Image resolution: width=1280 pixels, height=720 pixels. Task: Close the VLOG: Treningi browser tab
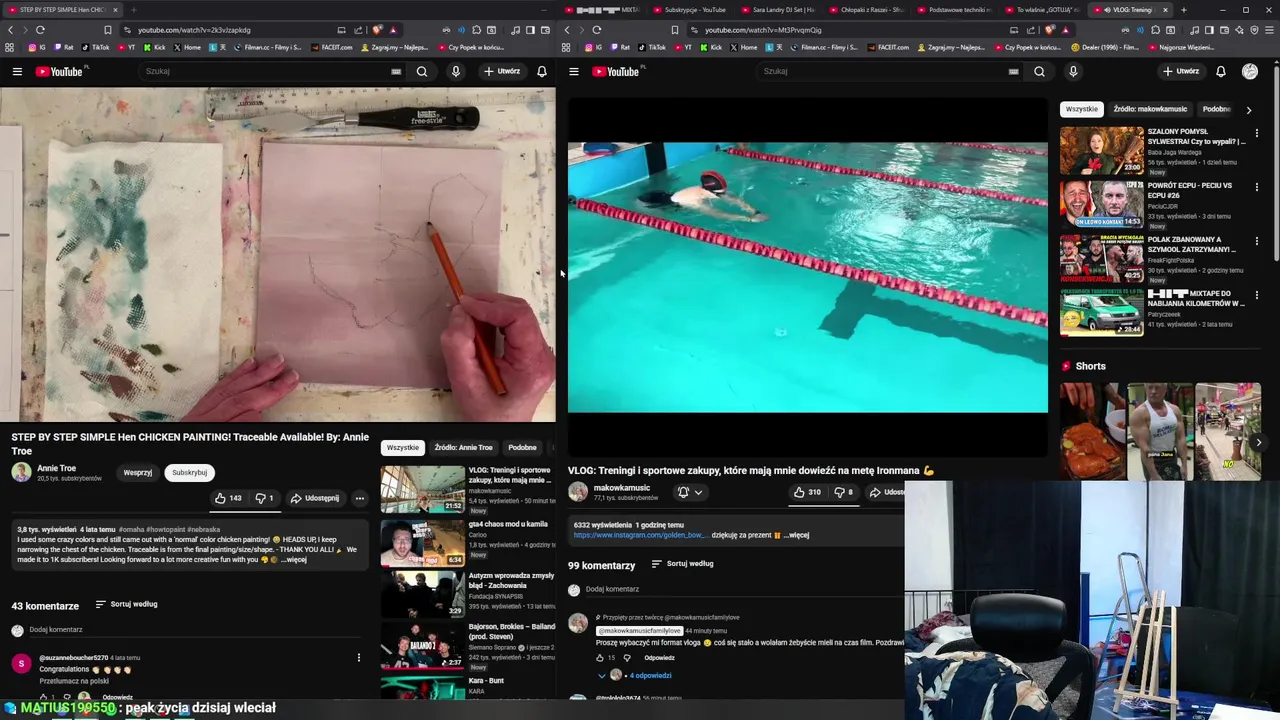click(1165, 10)
